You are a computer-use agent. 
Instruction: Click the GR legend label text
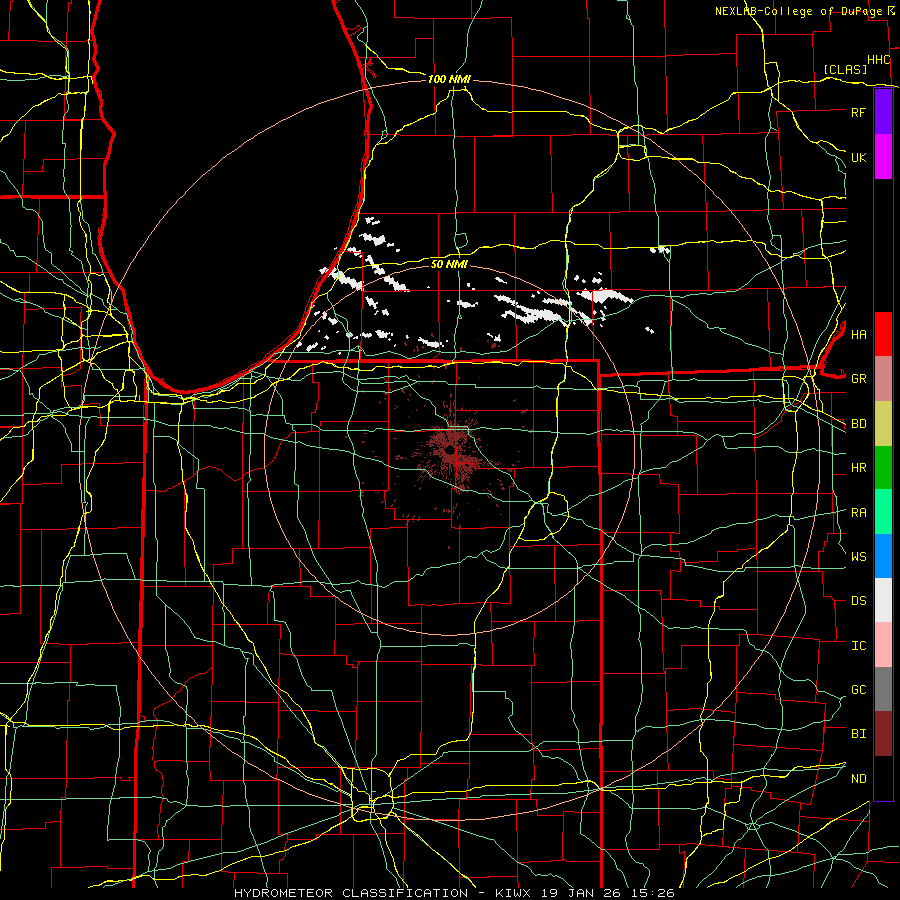point(858,379)
